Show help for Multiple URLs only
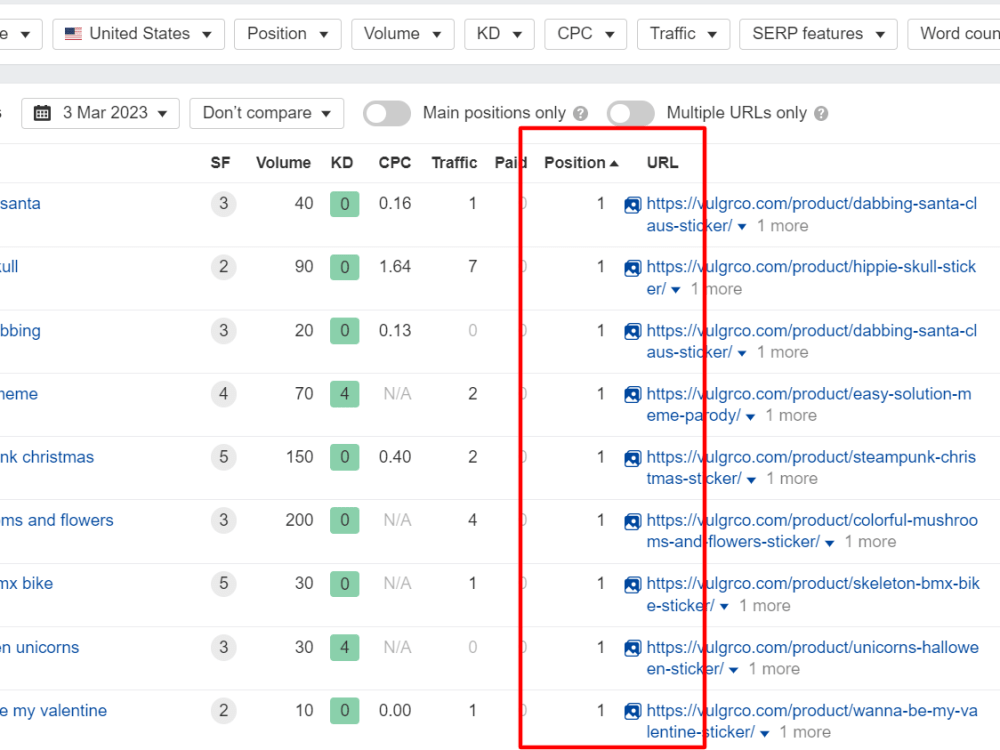This screenshot has width=1000, height=750. pyautogui.click(x=821, y=114)
